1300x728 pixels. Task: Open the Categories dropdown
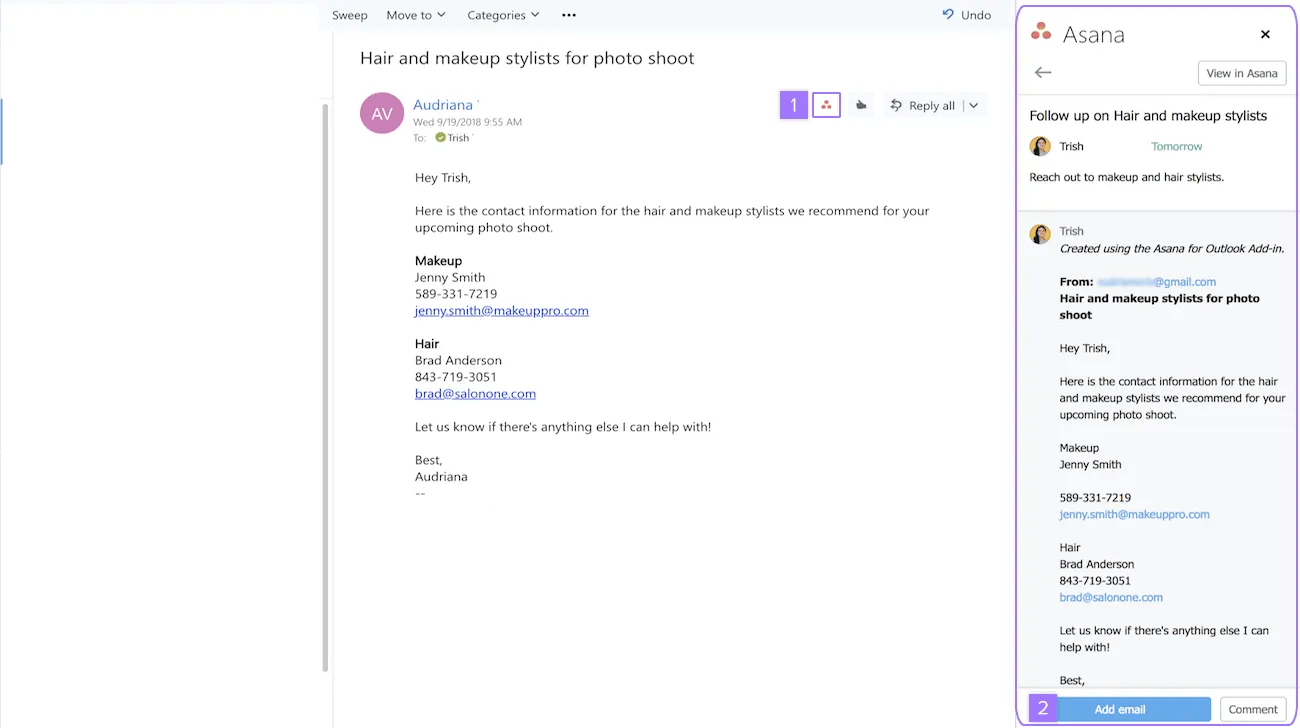(503, 15)
